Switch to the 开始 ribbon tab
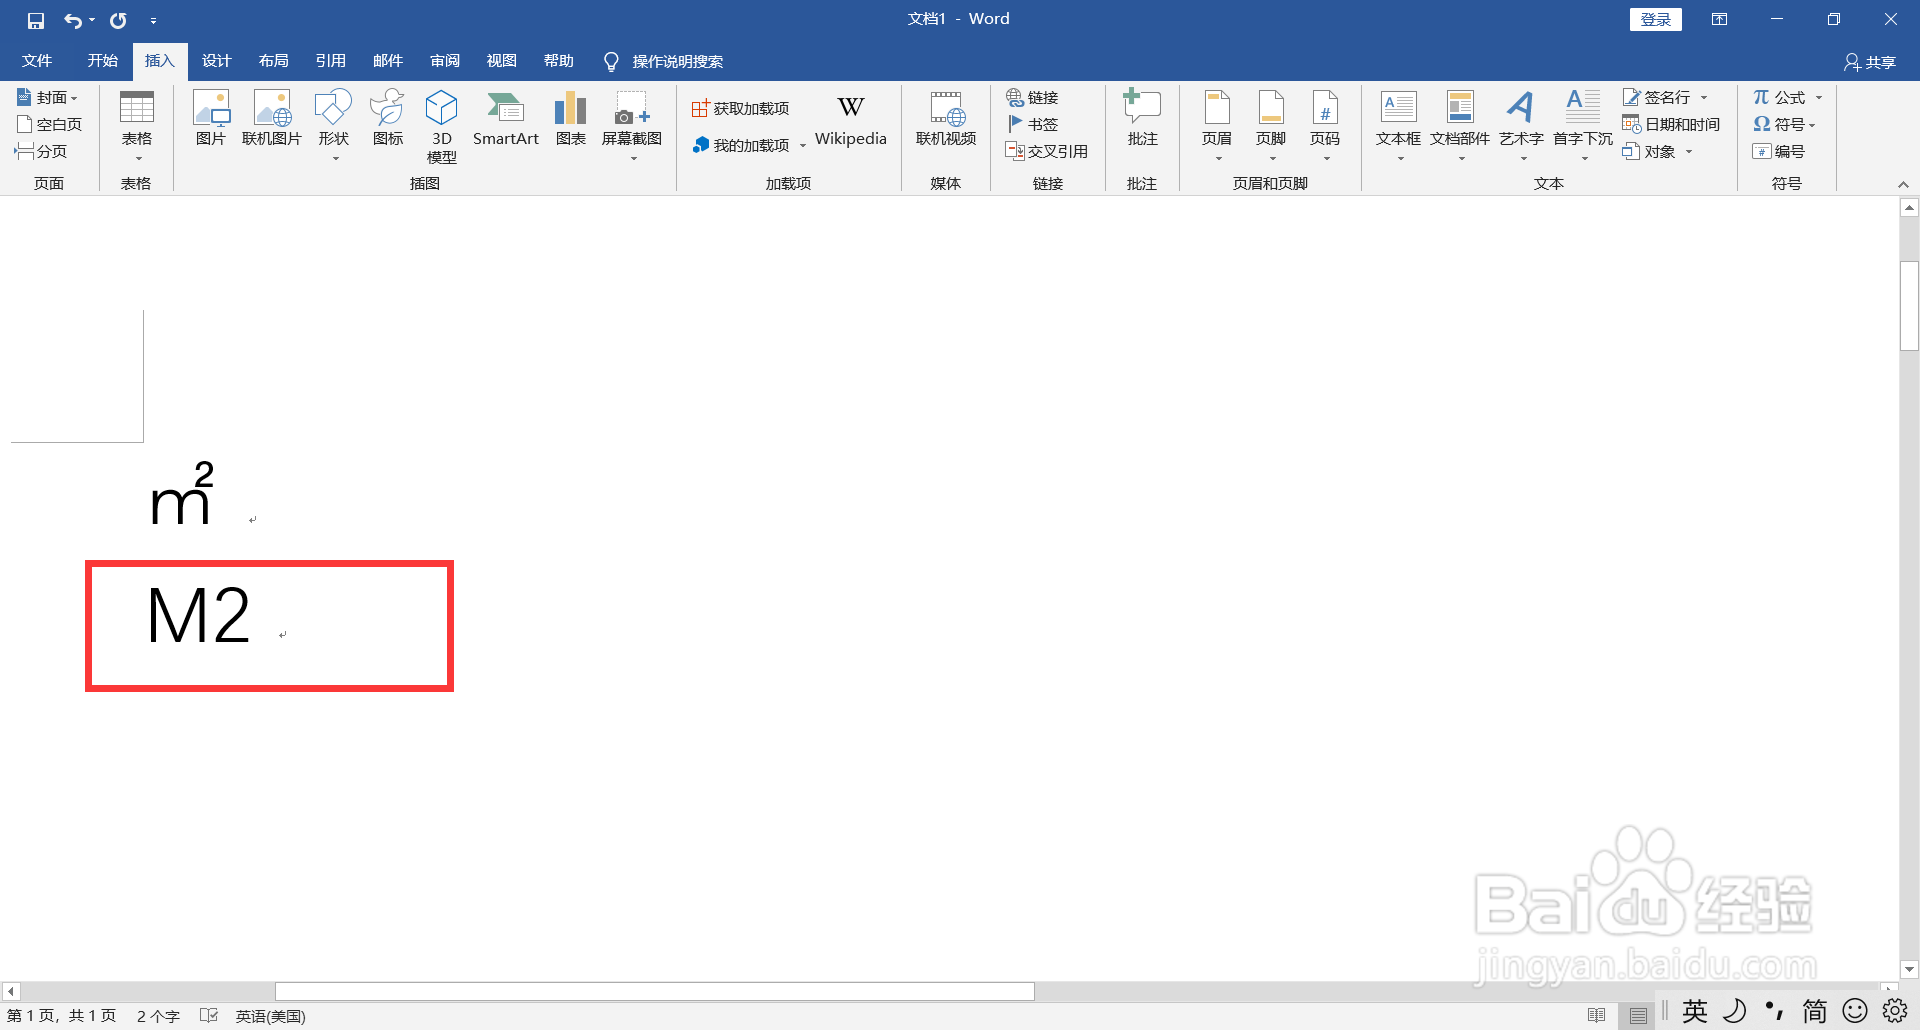 [x=102, y=61]
